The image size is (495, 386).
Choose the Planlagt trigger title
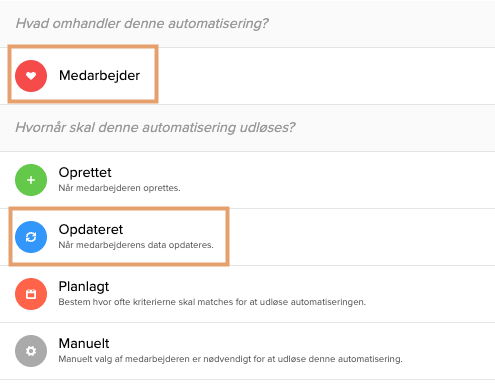pyautogui.click(x=84, y=287)
